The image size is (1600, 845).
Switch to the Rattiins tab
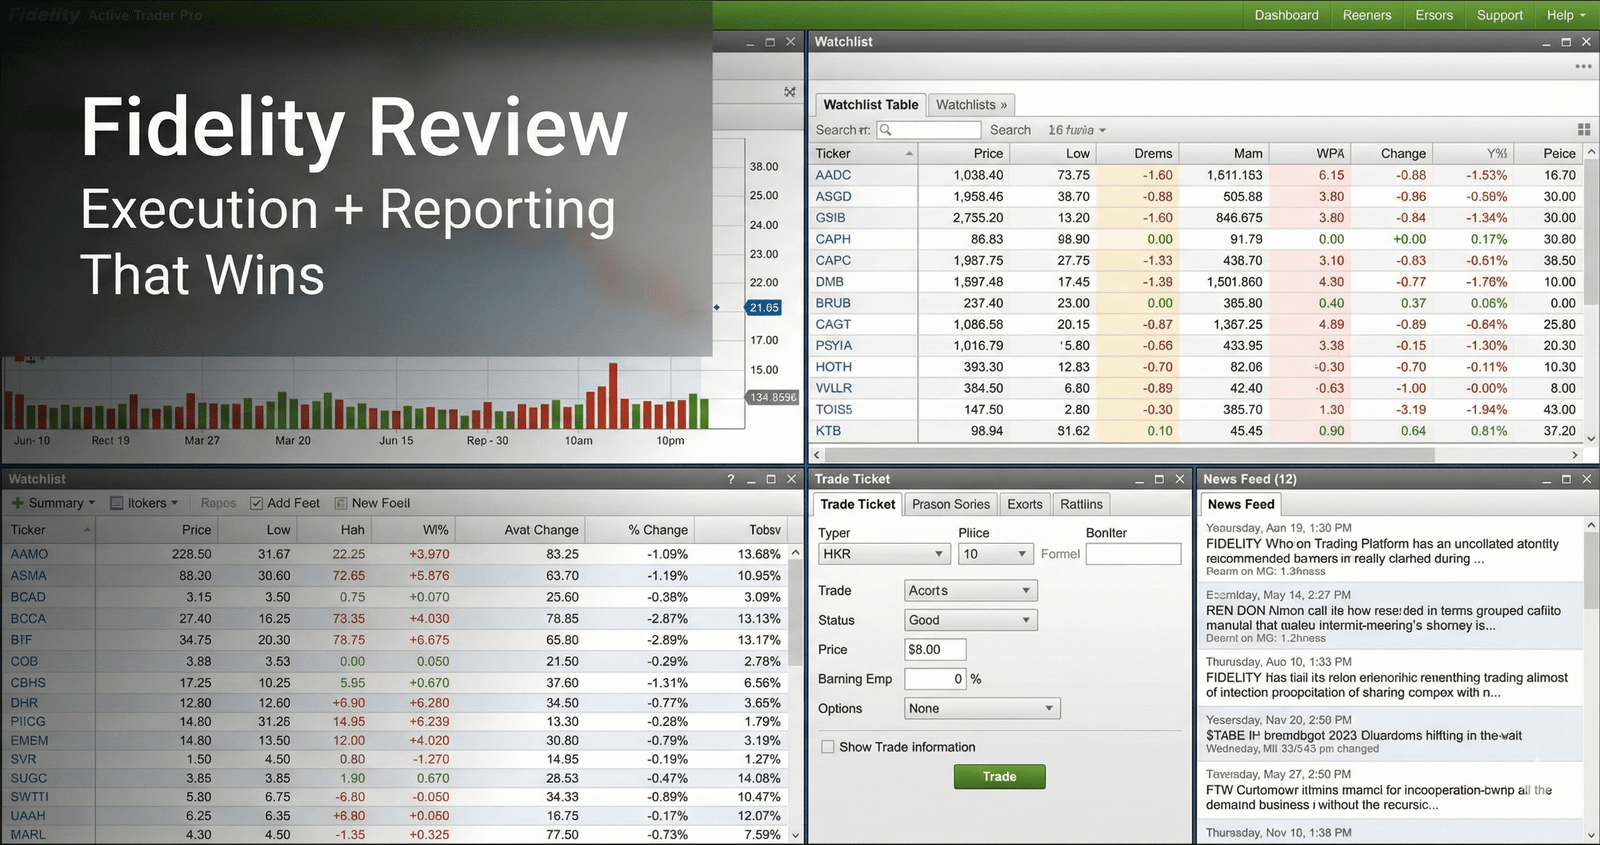pos(1081,504)
